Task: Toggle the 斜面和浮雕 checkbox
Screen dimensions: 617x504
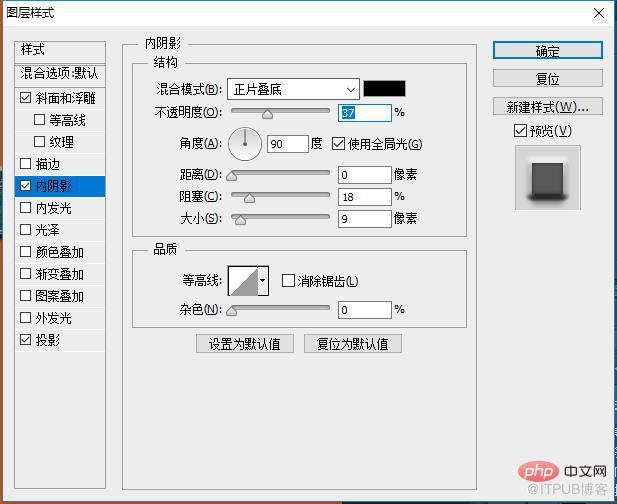Action: click(26, 97)
